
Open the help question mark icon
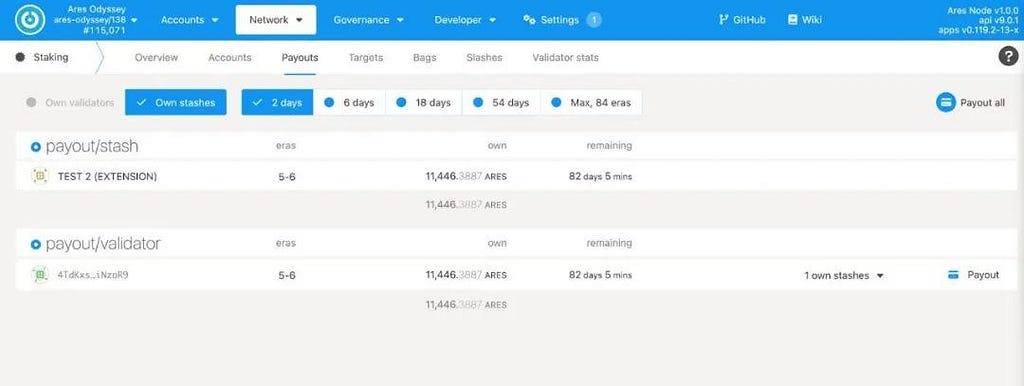click(x=1008, y=57)
